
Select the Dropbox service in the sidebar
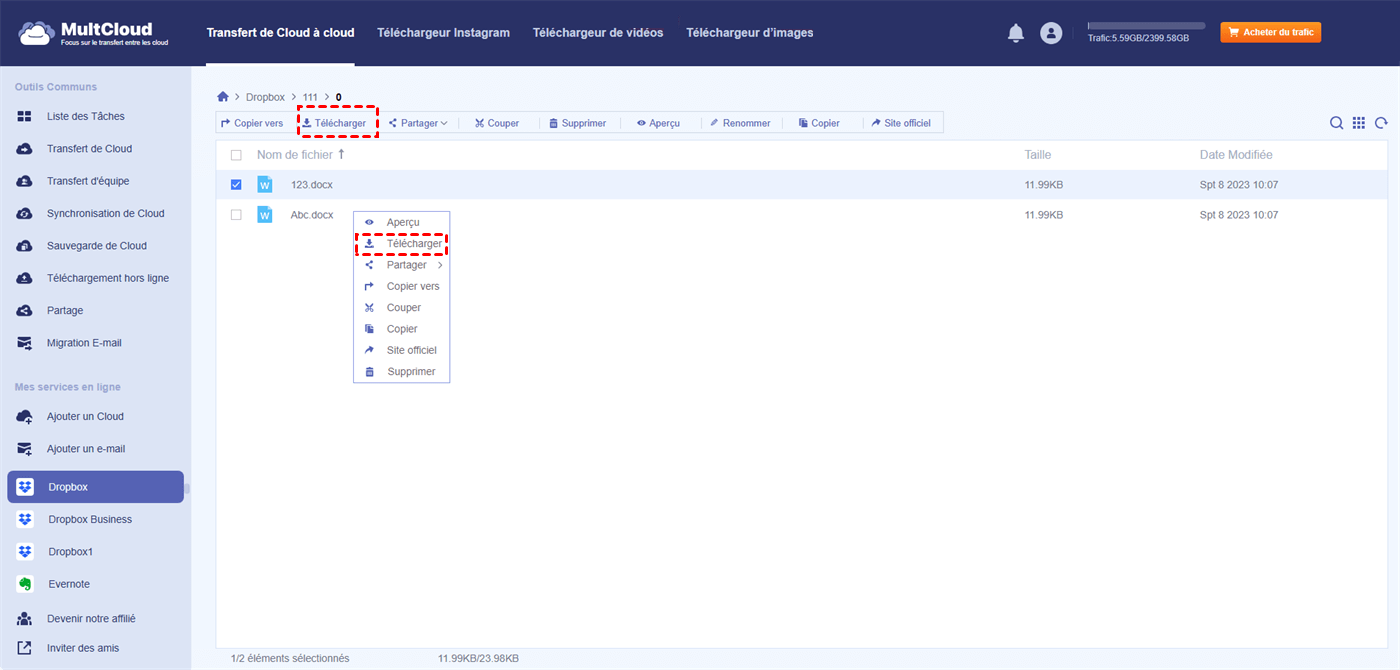coord(96,487)
